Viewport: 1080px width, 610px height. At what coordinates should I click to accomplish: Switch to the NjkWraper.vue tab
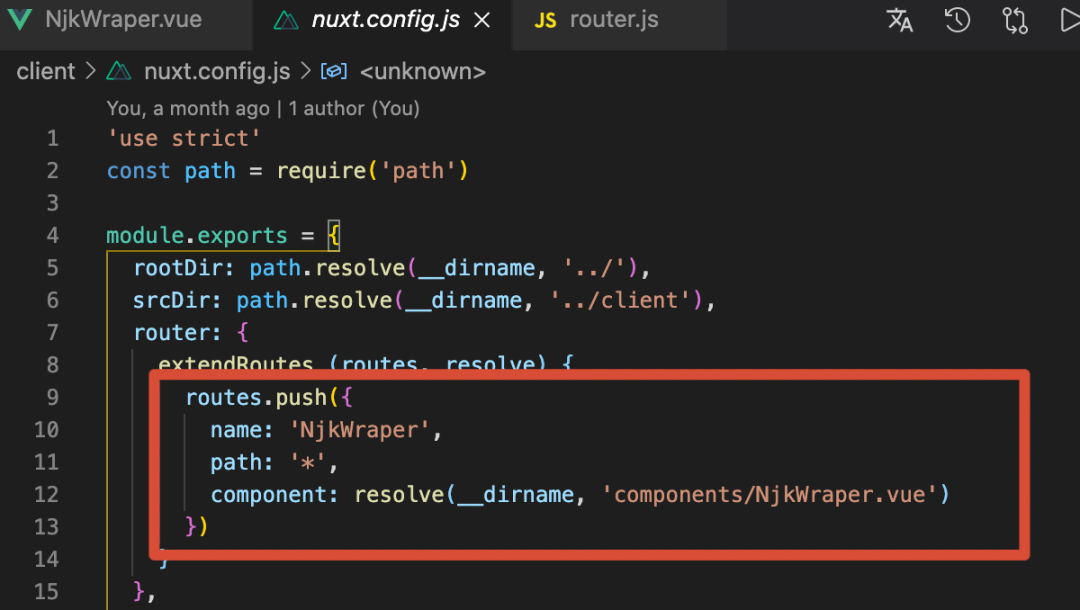coord(123,20)
